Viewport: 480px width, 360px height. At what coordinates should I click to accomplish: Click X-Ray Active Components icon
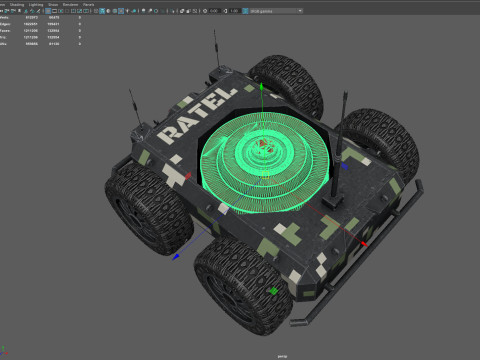(188, 11)
